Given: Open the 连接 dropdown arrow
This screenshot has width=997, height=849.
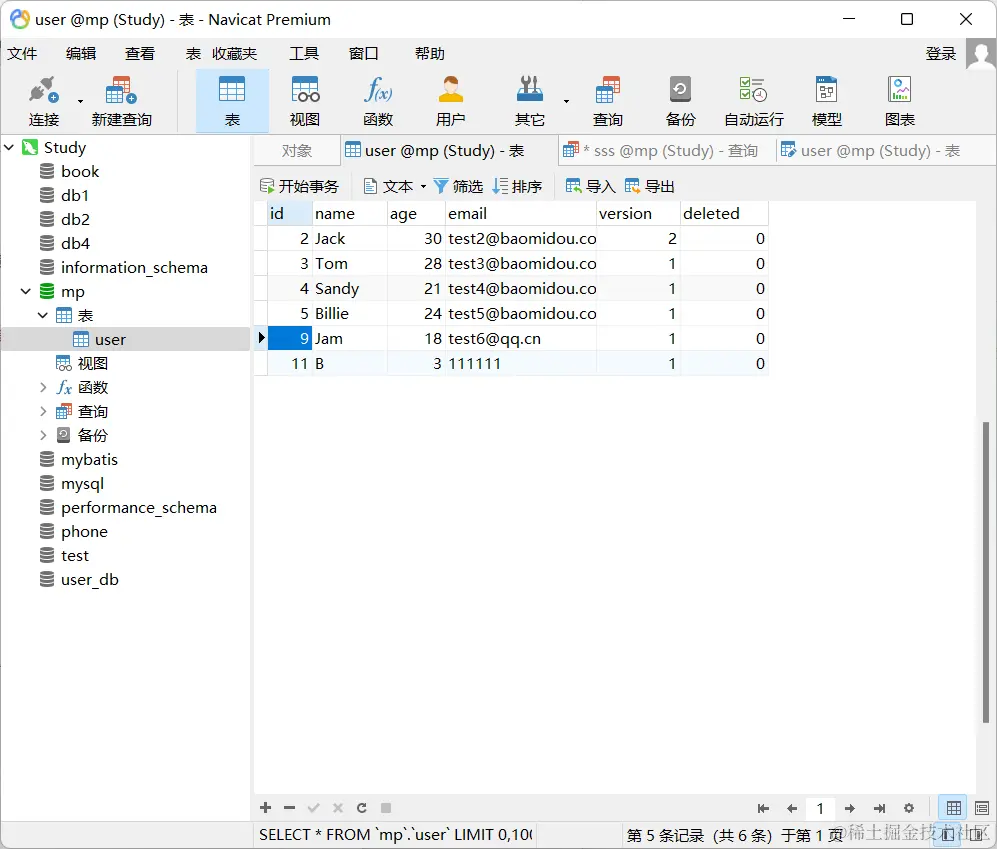Looking at the screenshot, I should [80, 101].
